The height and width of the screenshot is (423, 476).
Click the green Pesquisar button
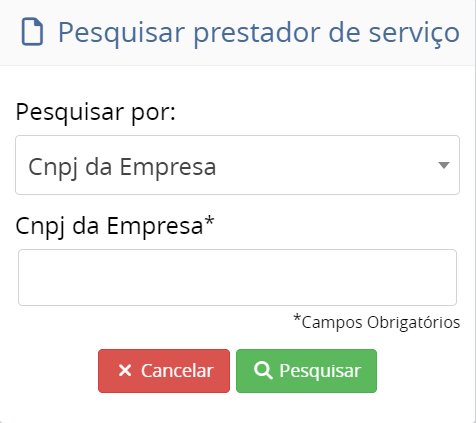pyautogui.click(x=306, y=371)
